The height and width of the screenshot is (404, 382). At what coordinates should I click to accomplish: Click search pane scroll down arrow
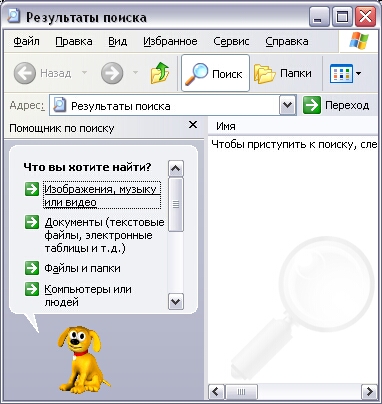[175, 302]
